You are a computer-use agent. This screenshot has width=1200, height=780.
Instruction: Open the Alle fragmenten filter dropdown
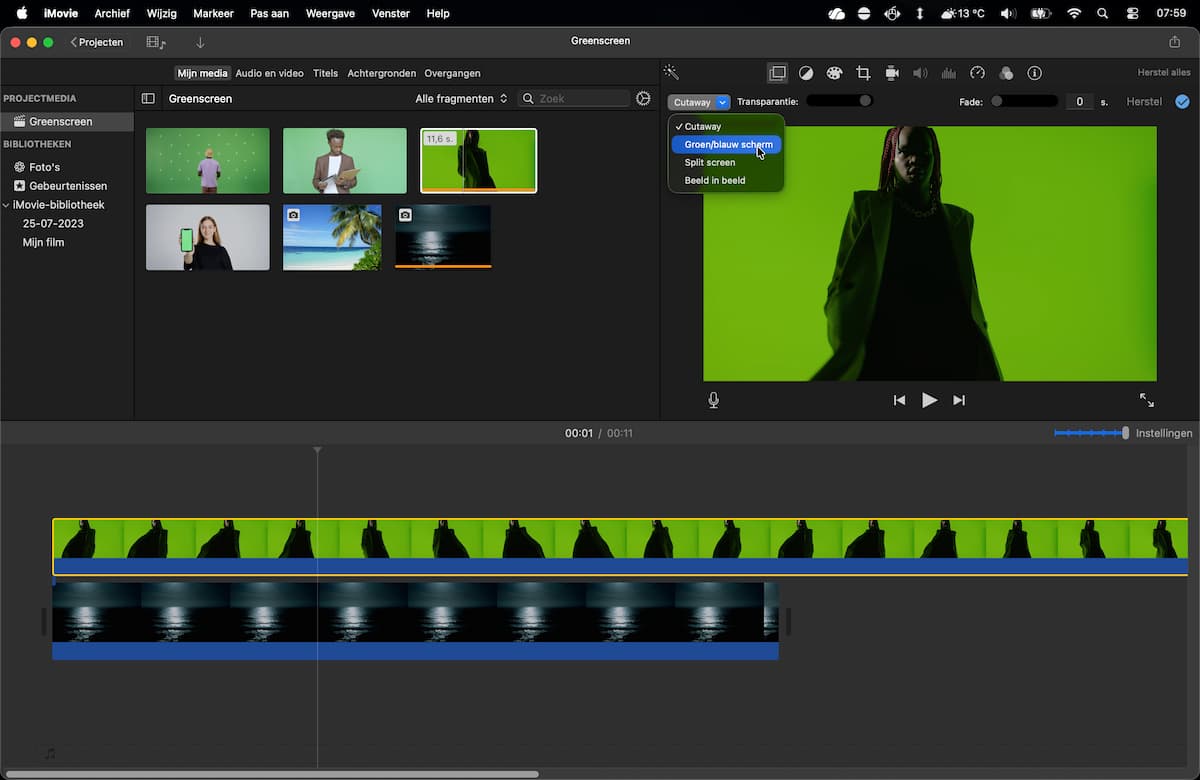461,99
